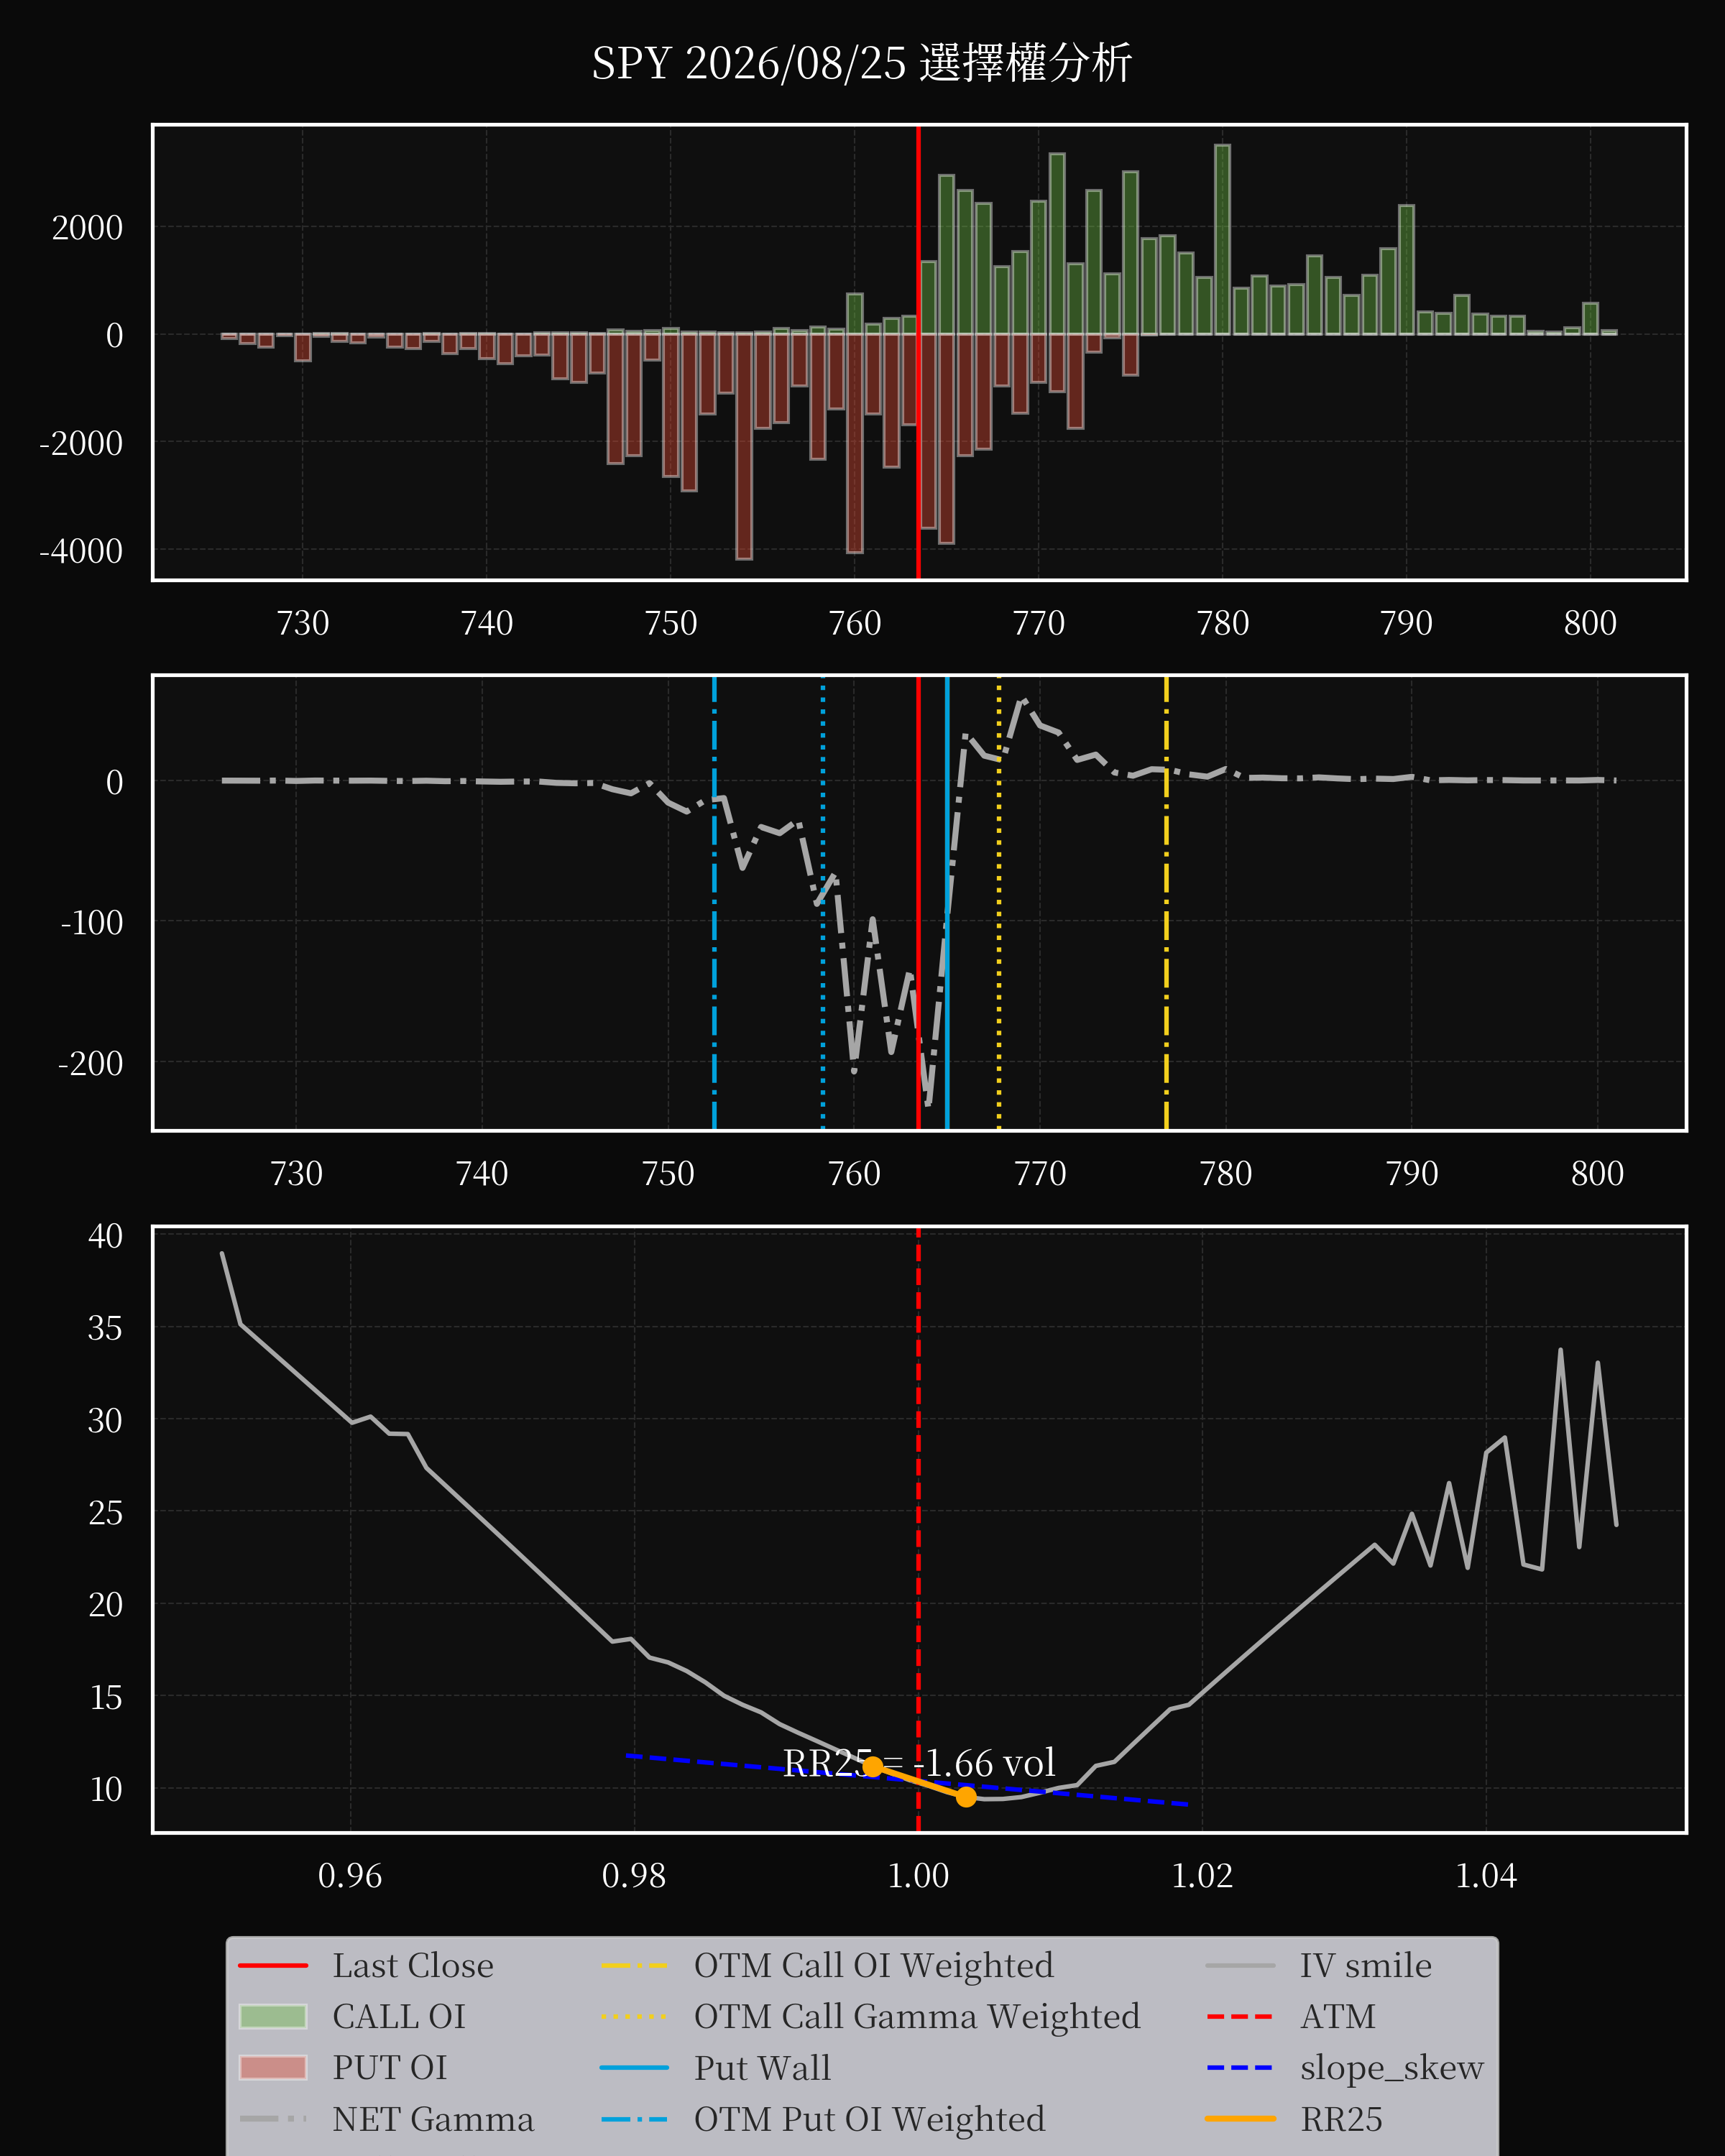Click the yellow dash-dot OTM Call OI line in gamma chart
1725x2156 pixels.
(1166, 903)
